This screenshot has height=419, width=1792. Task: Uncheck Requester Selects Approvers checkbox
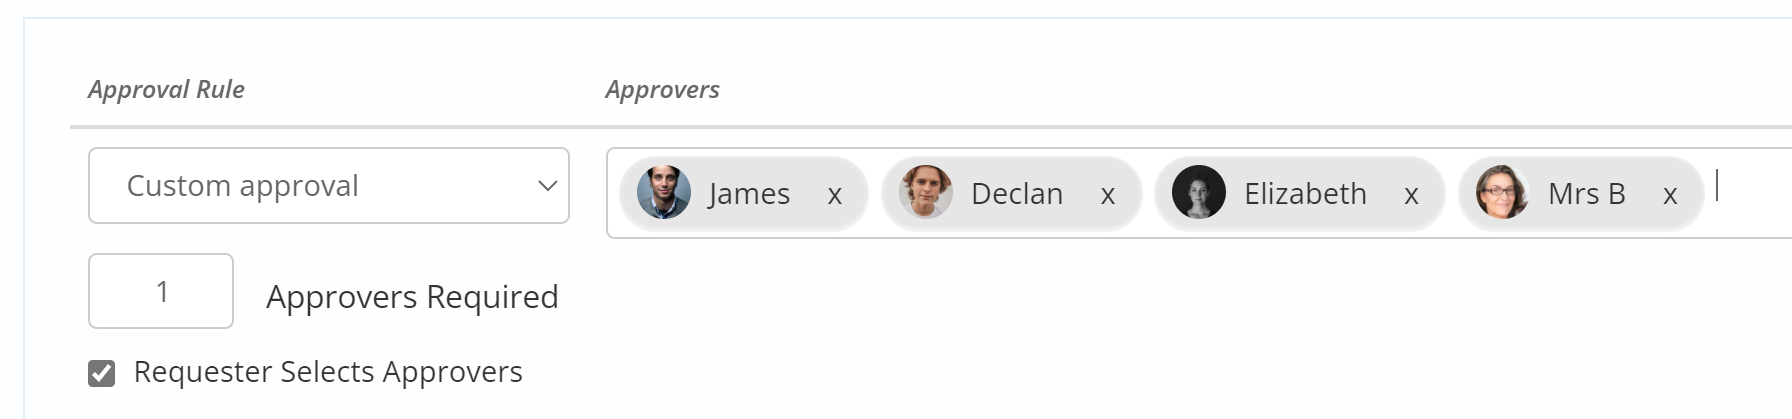pyautogui.click(x=101, y=373)
